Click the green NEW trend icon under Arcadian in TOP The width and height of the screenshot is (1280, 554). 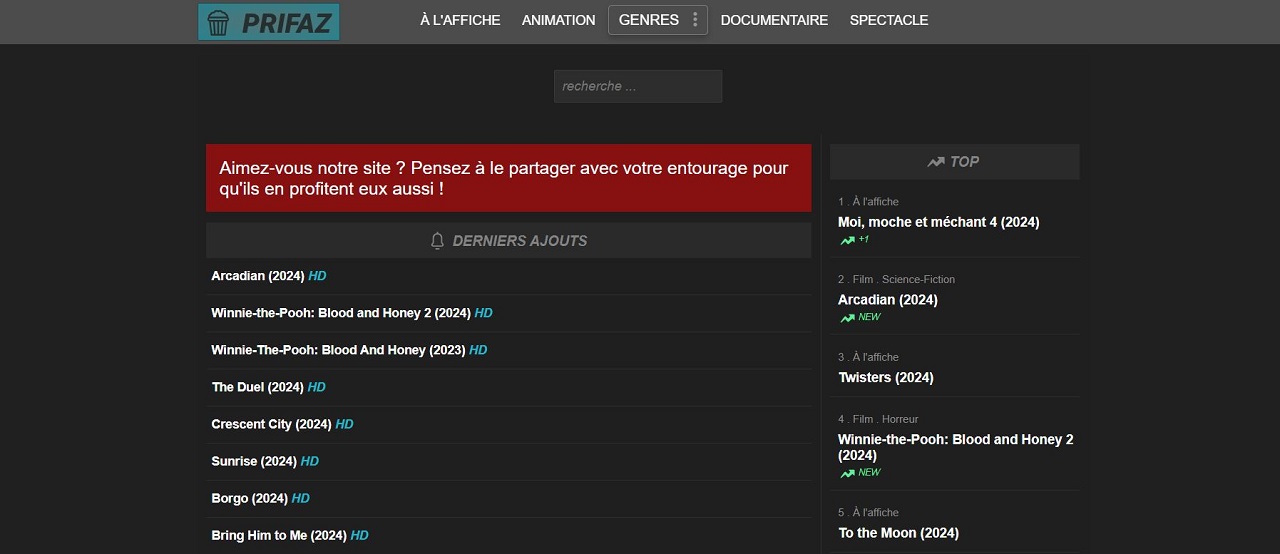point(848,318)
